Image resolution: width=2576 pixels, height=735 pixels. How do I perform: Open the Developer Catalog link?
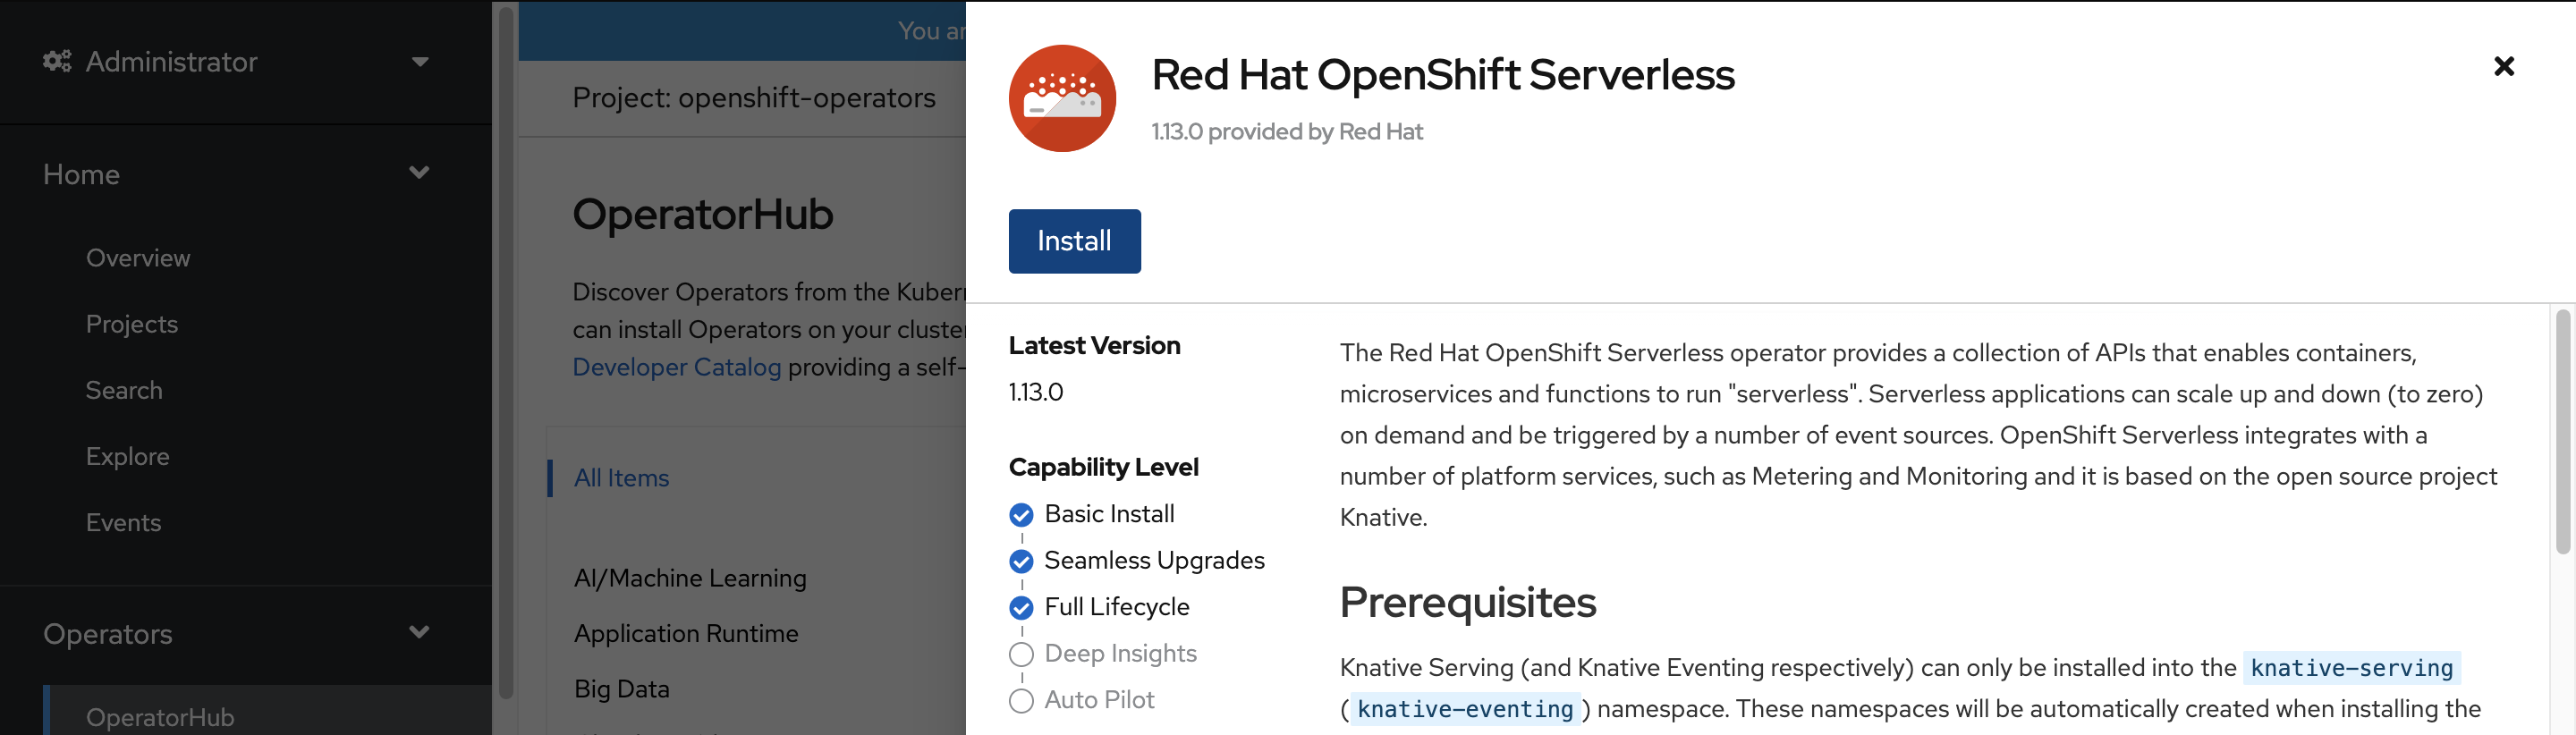(677, 367)
